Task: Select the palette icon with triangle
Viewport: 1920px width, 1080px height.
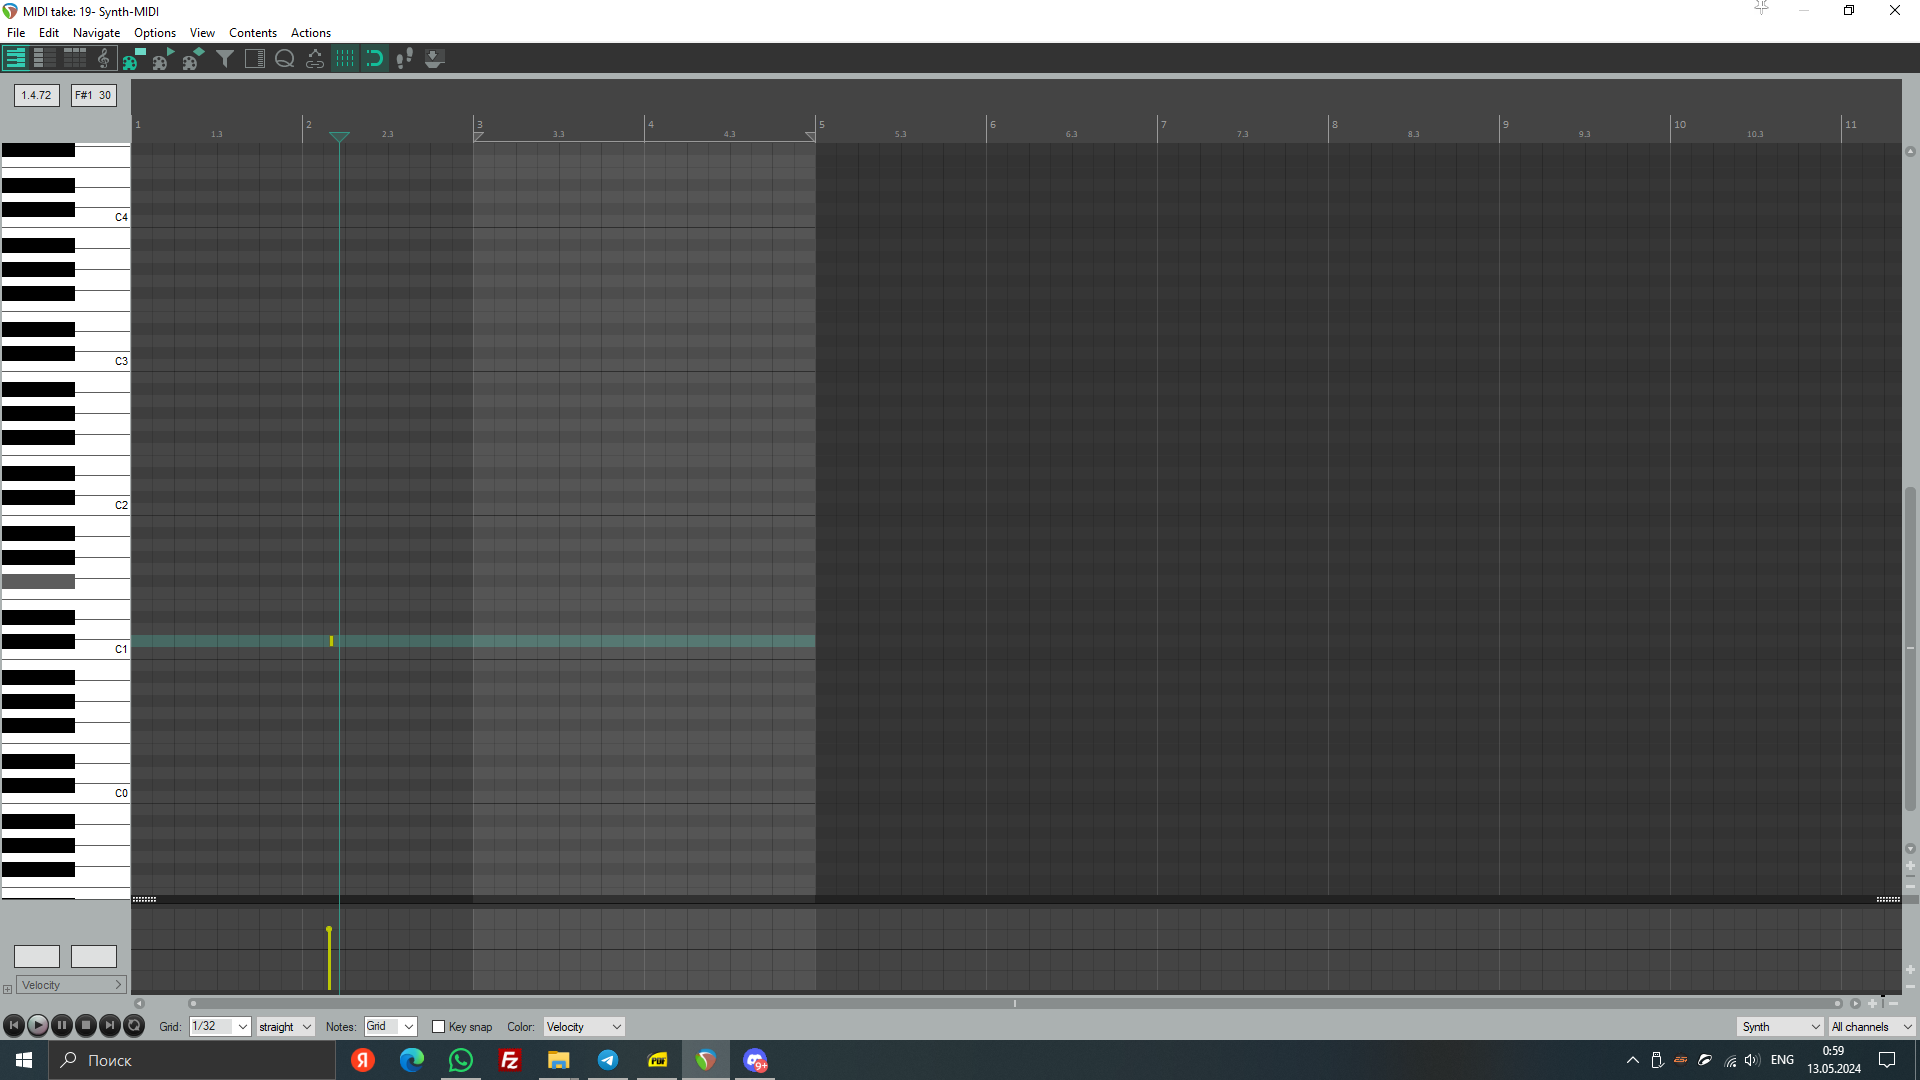Action: pos(164,58)
